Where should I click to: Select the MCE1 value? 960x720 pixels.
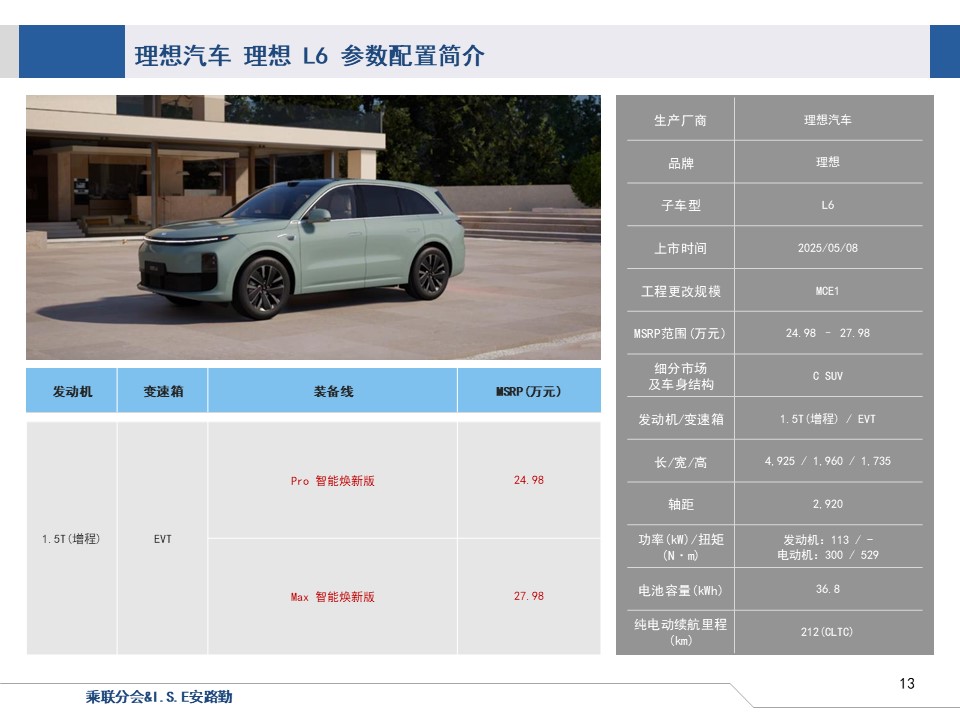click(828, 291)
